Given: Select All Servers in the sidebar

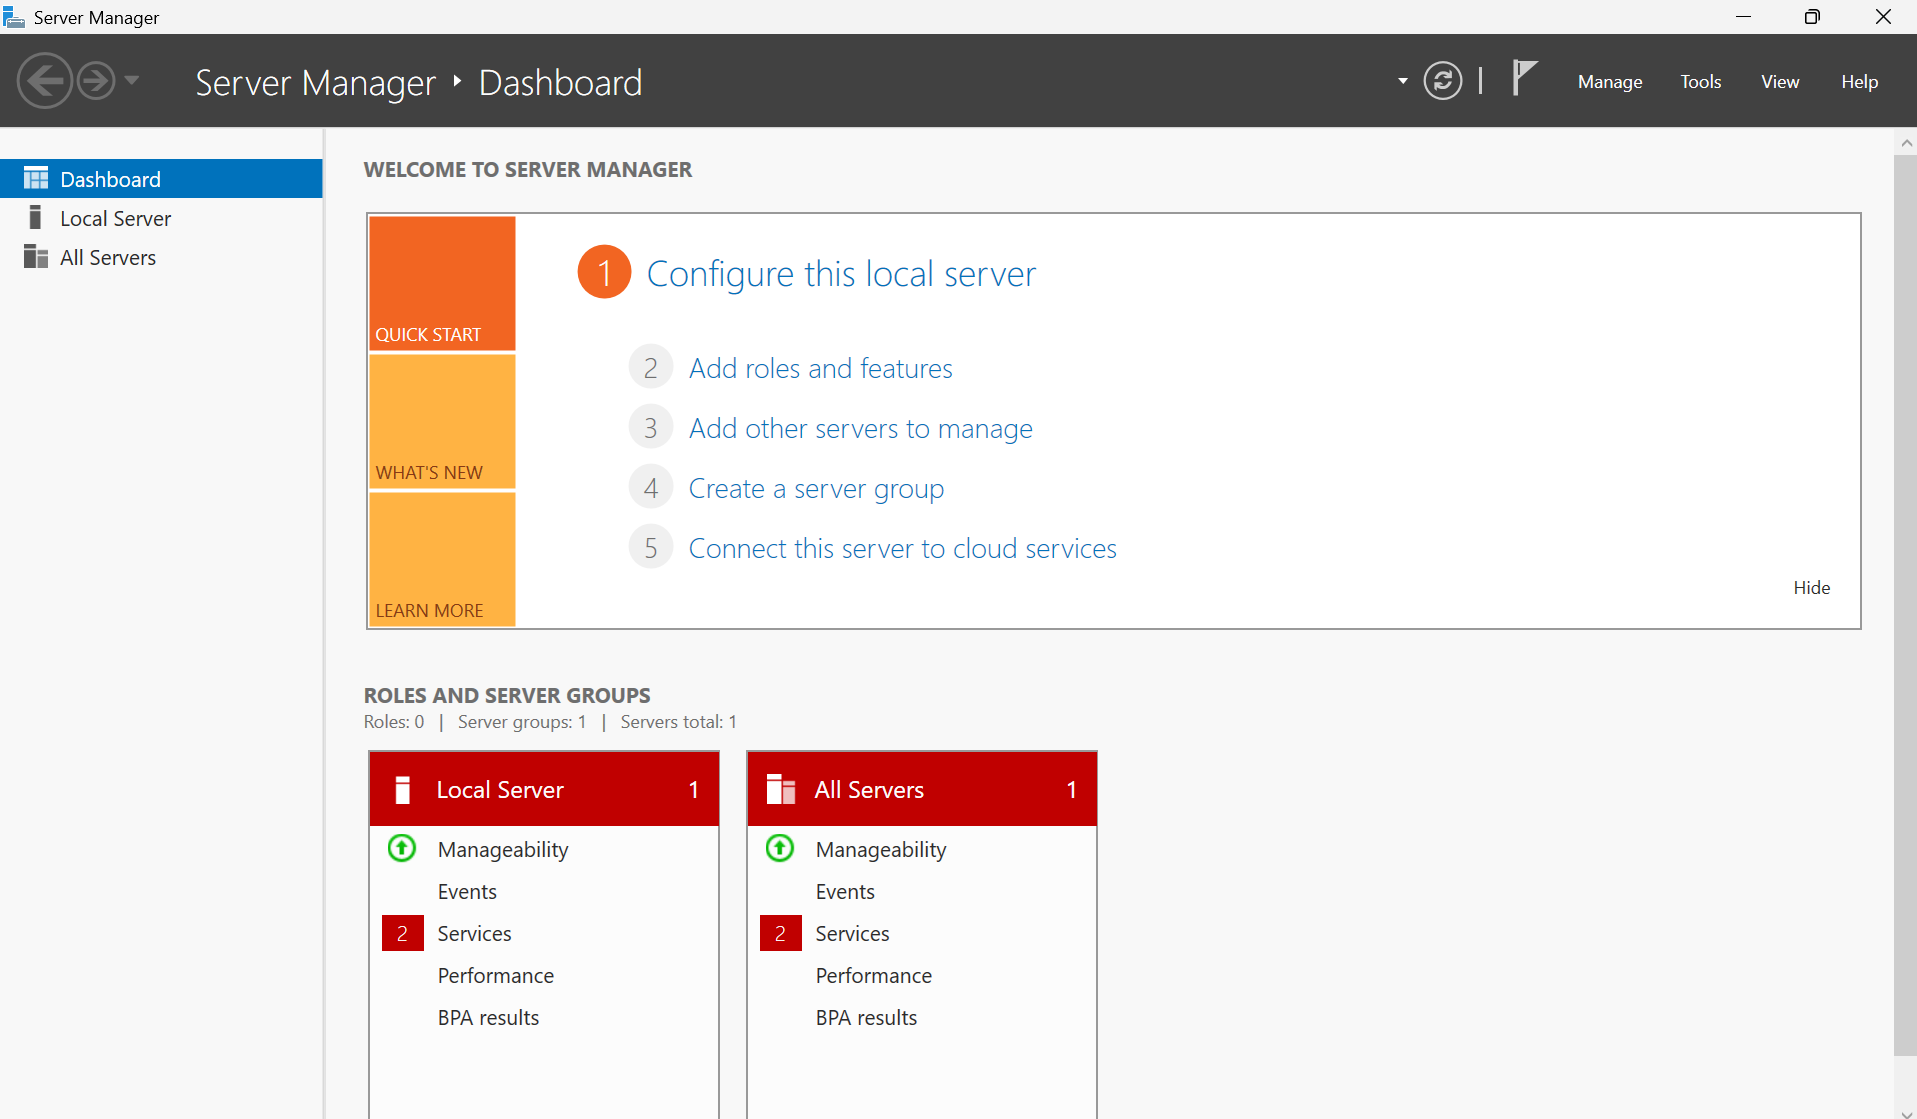Looking at the screenshot, I should coord(161,257).
